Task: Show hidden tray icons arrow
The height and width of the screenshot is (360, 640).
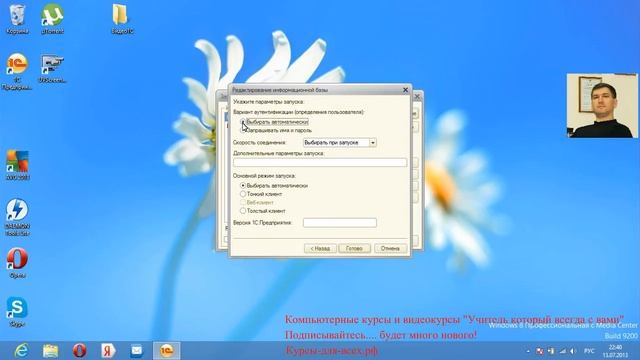Action: tap(528, 351)
